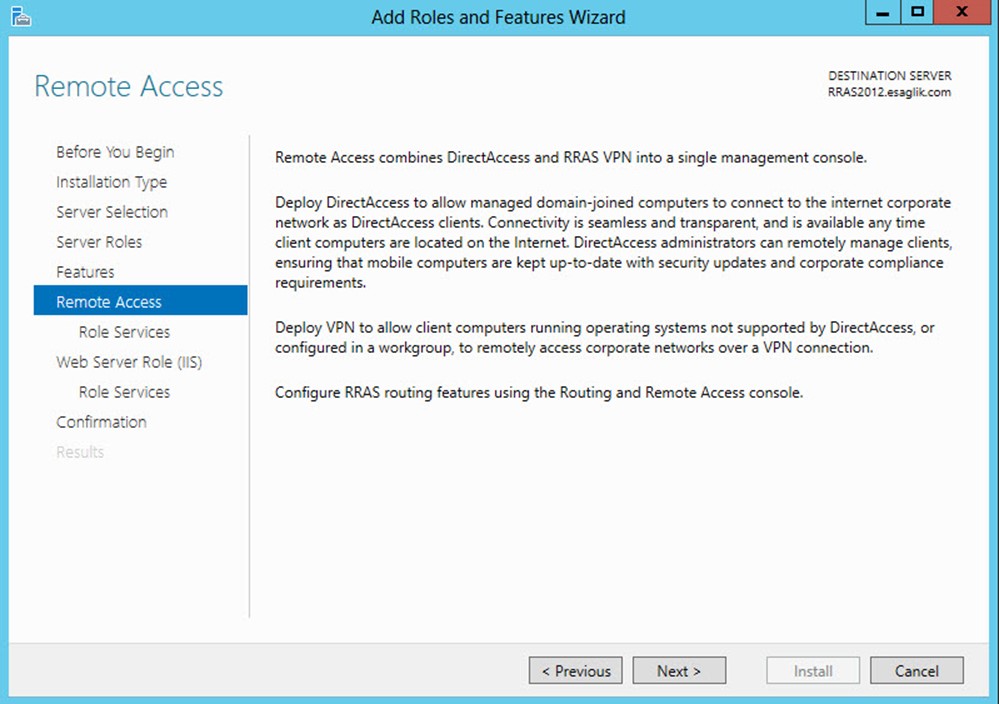Click the greyed-out Results step
This screenshot has width=999, height=704.
80,452
